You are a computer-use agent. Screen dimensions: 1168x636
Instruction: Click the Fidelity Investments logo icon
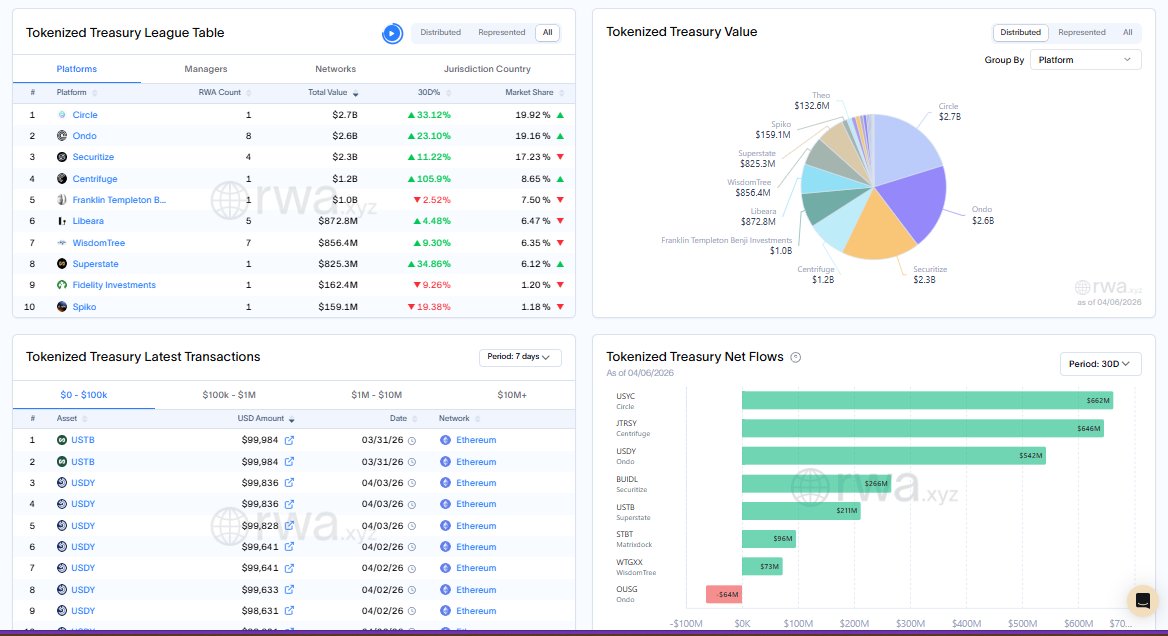point(62,285)
